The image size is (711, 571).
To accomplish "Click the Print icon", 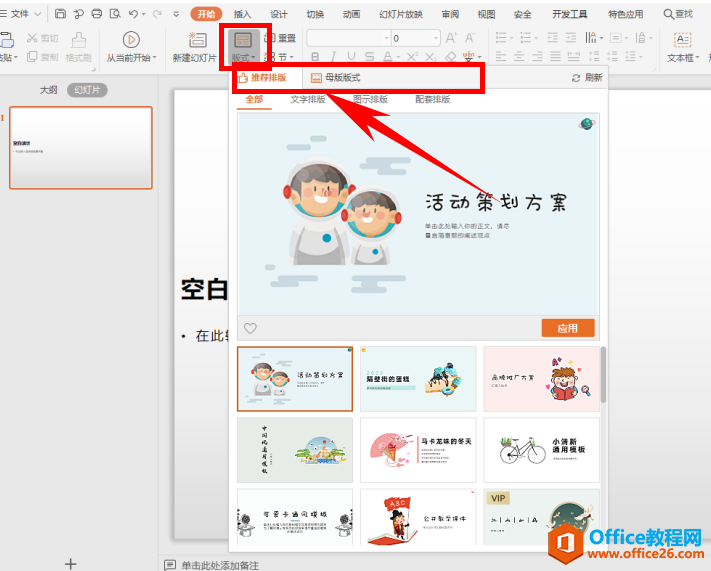I will [97, 14].
